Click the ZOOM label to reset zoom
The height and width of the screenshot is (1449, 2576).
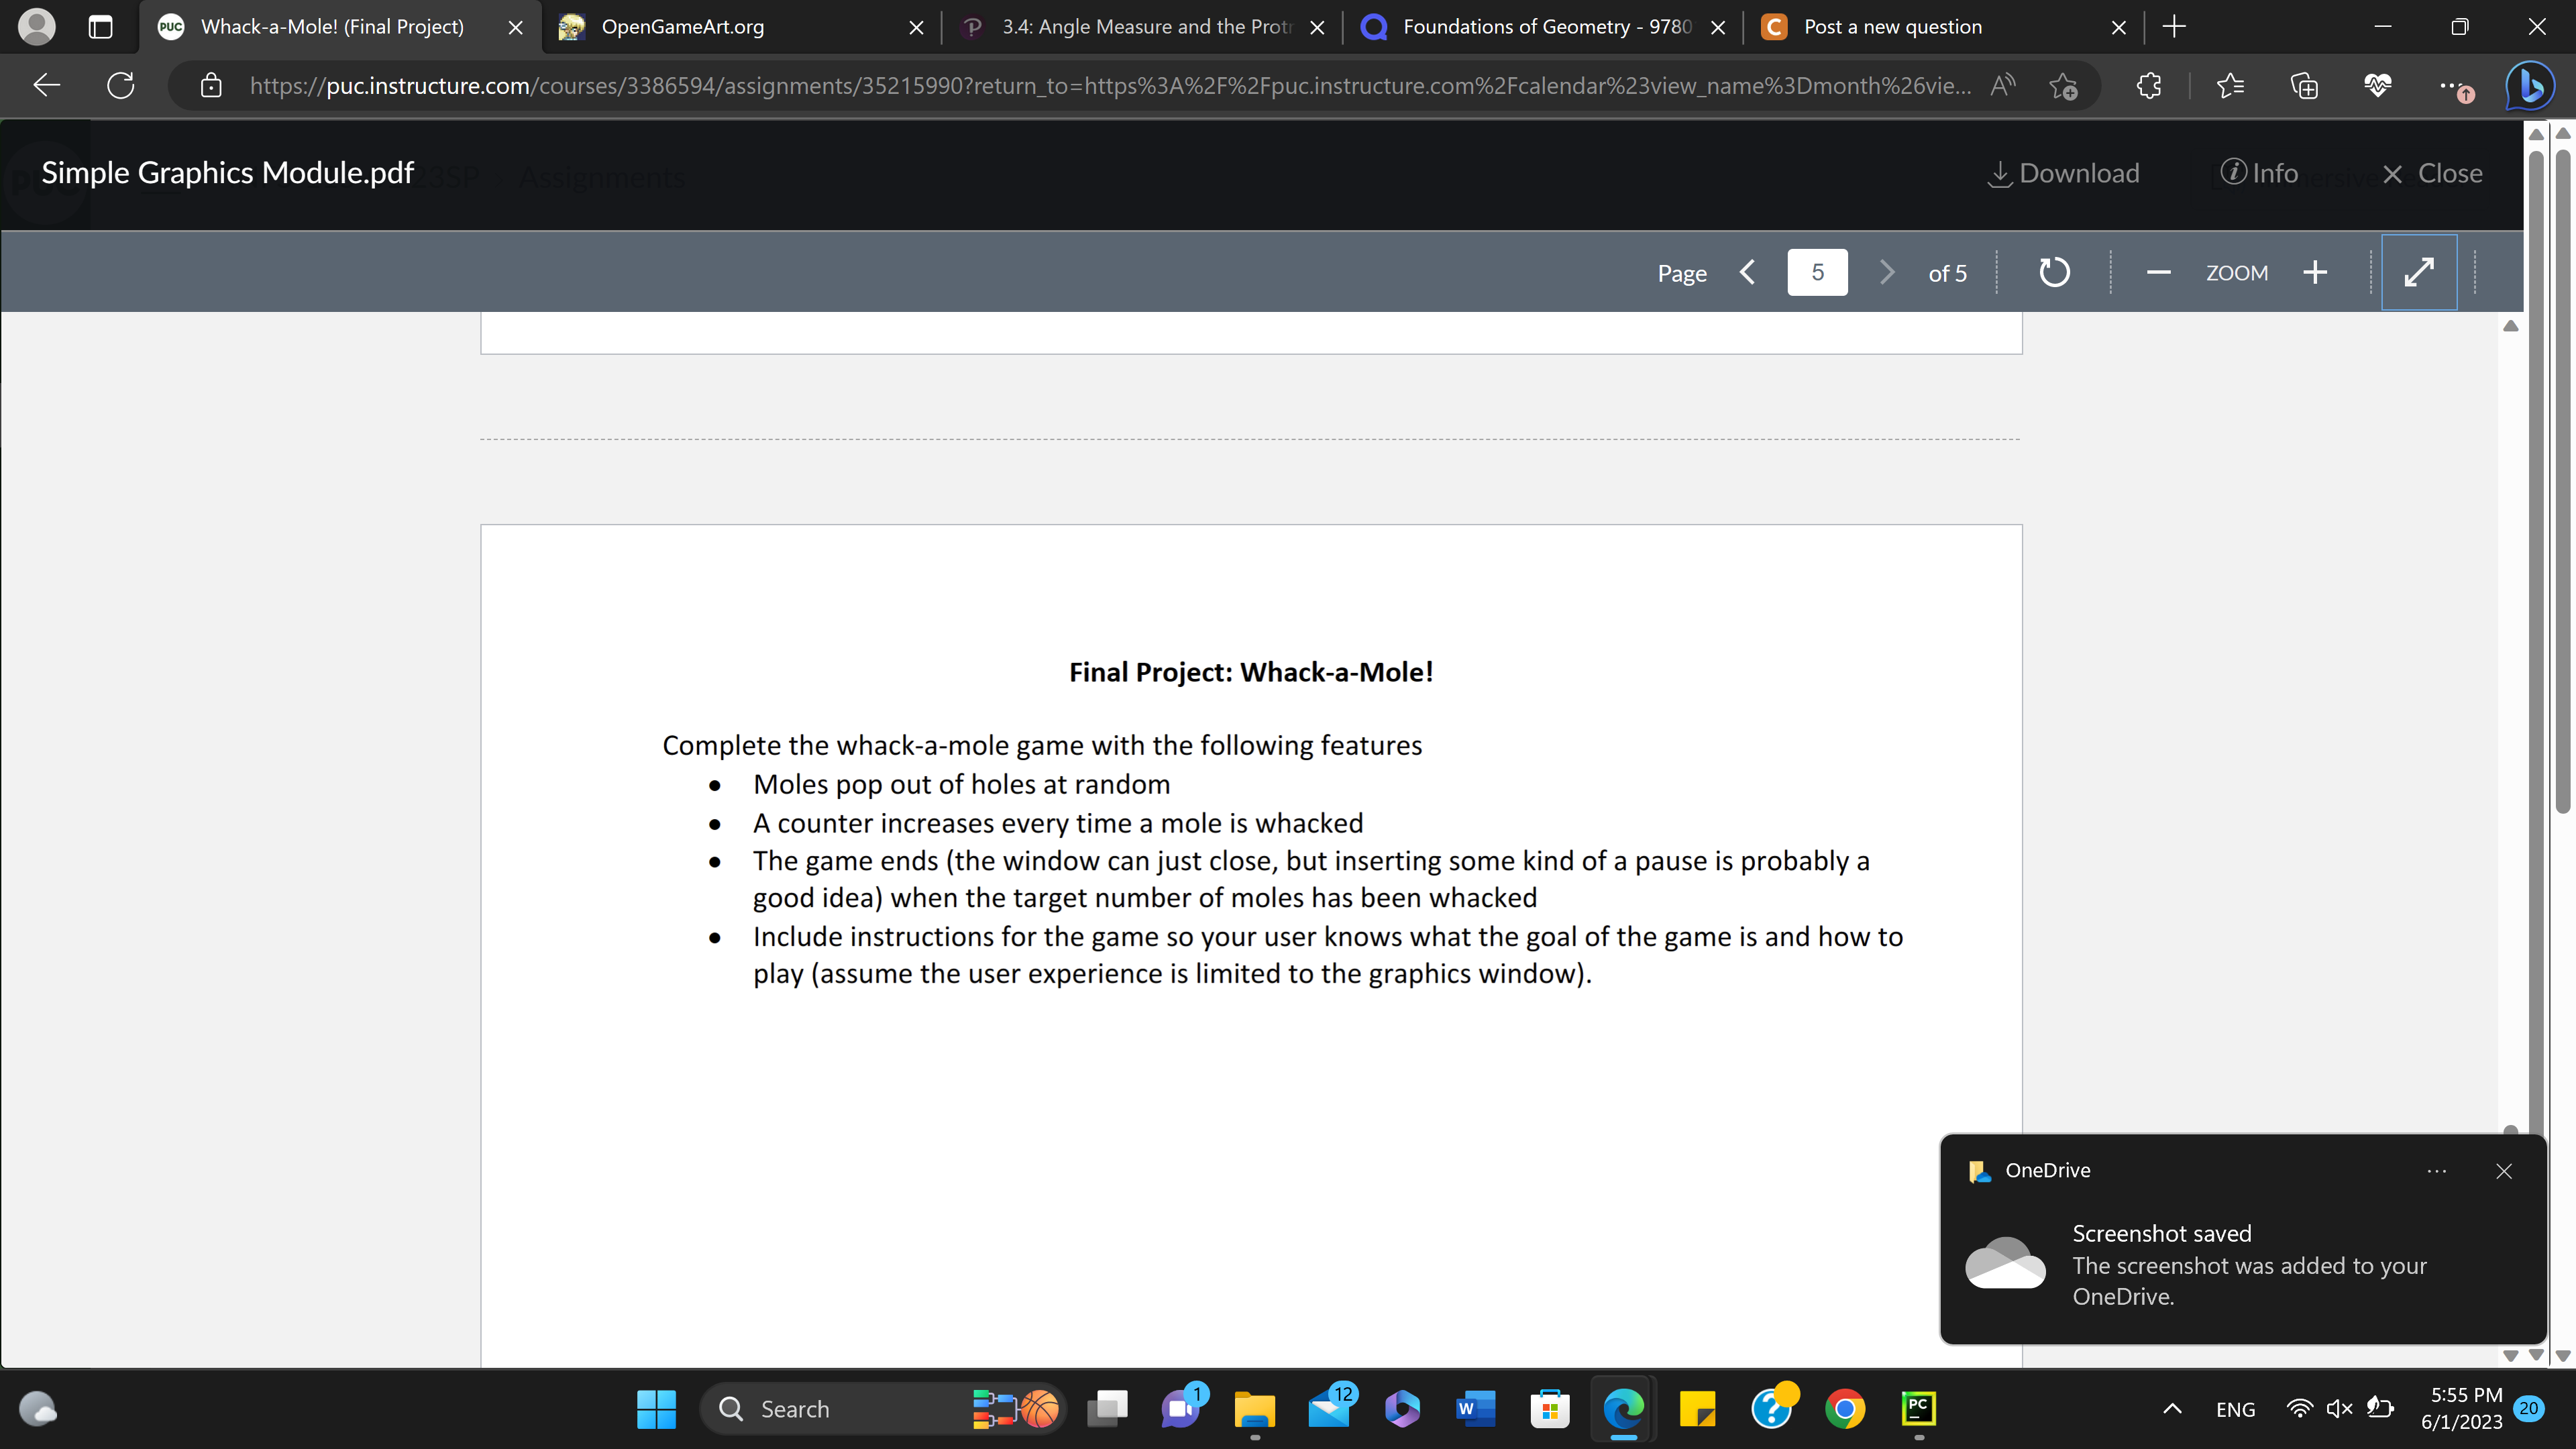pos(2237,272)
